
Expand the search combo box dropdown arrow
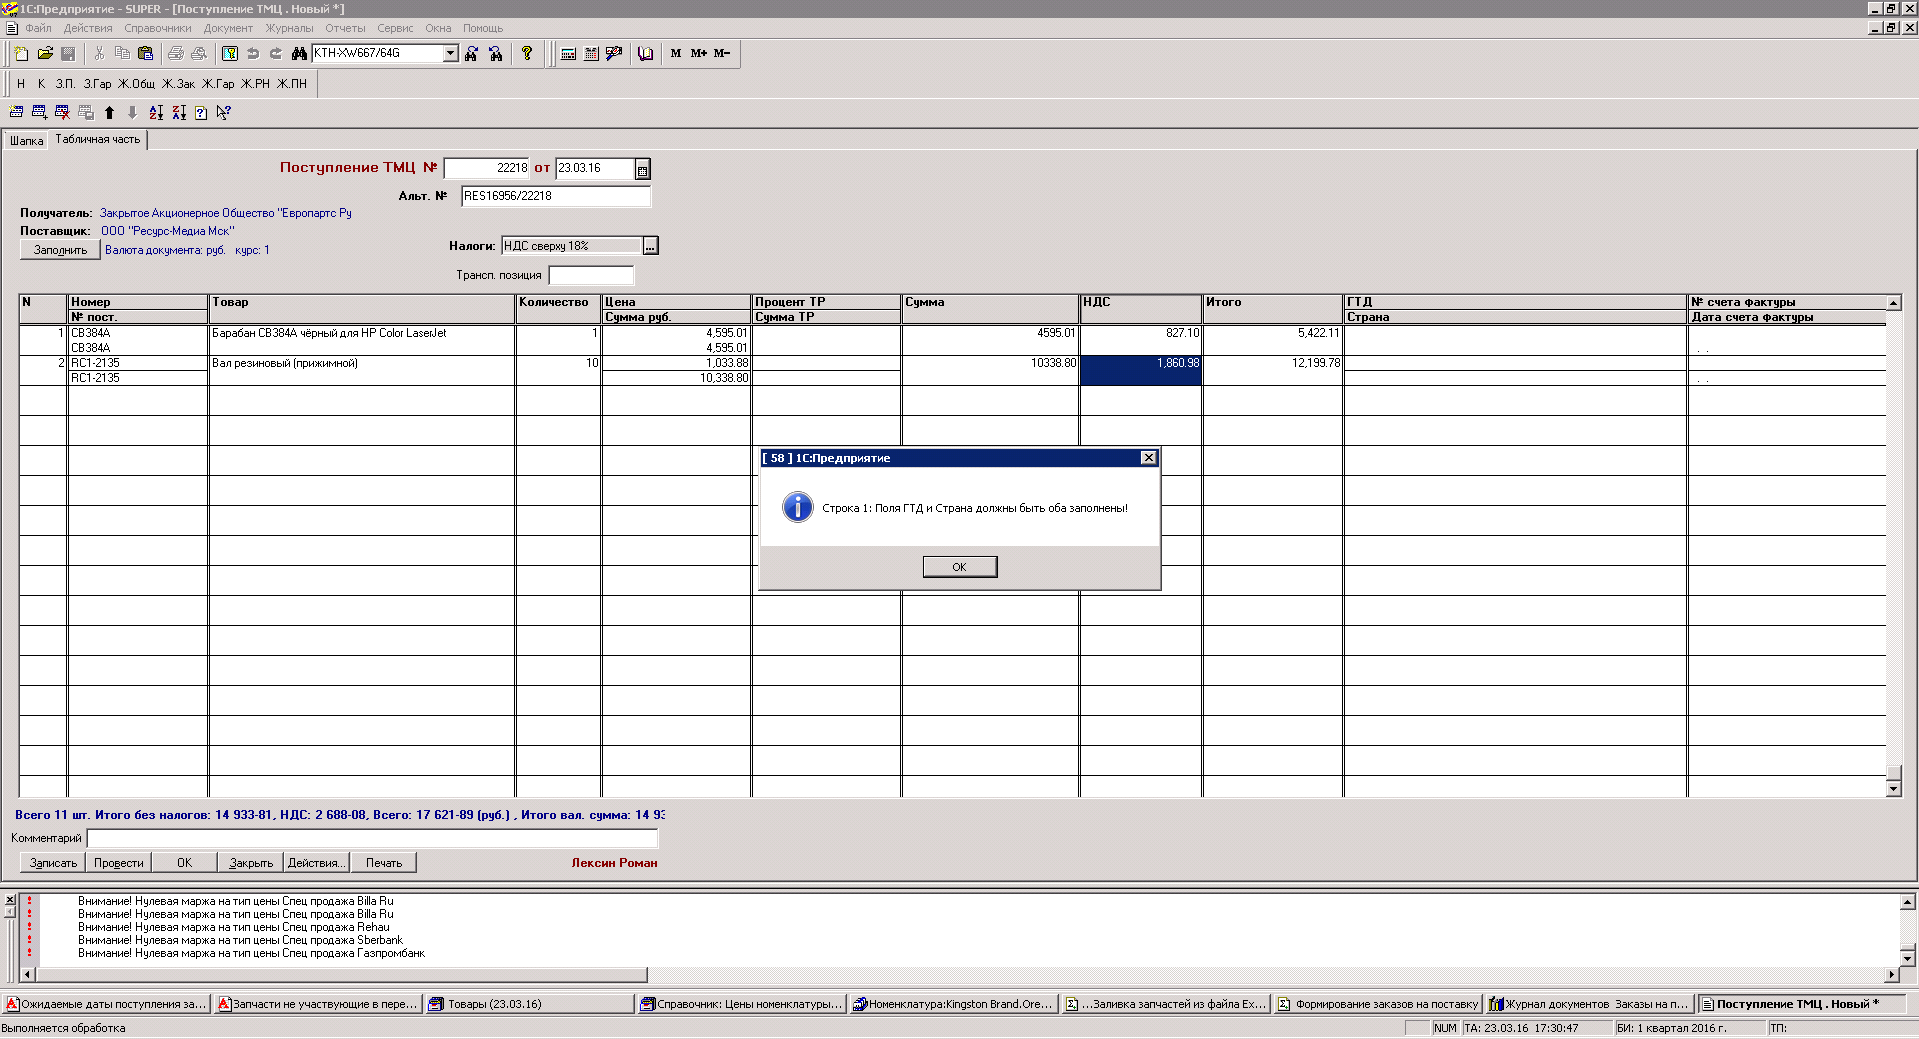450,54
